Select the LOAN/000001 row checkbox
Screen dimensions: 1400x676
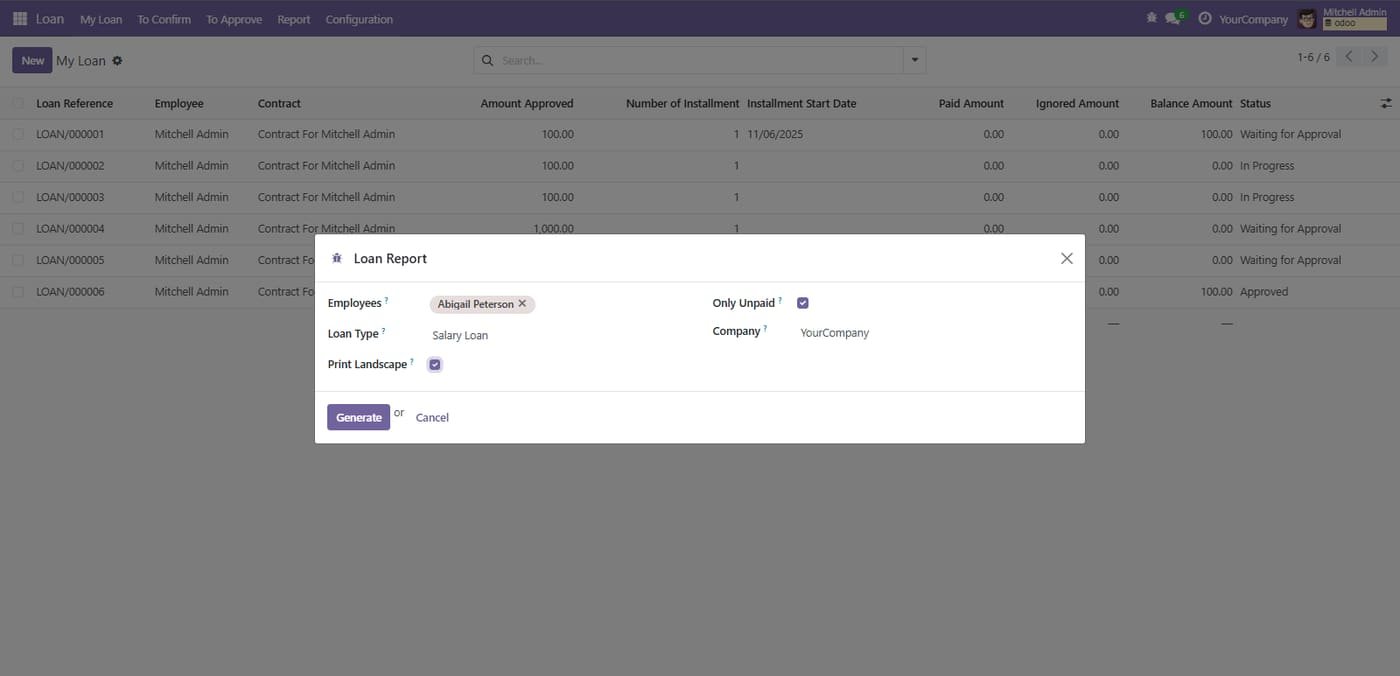(x=19, y=134)
